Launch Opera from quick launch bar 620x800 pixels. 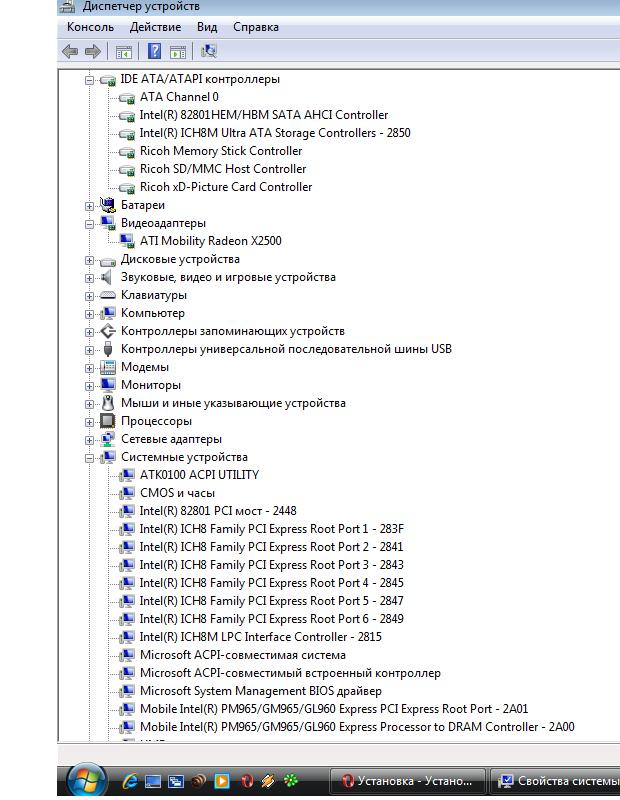click(247, 781)
